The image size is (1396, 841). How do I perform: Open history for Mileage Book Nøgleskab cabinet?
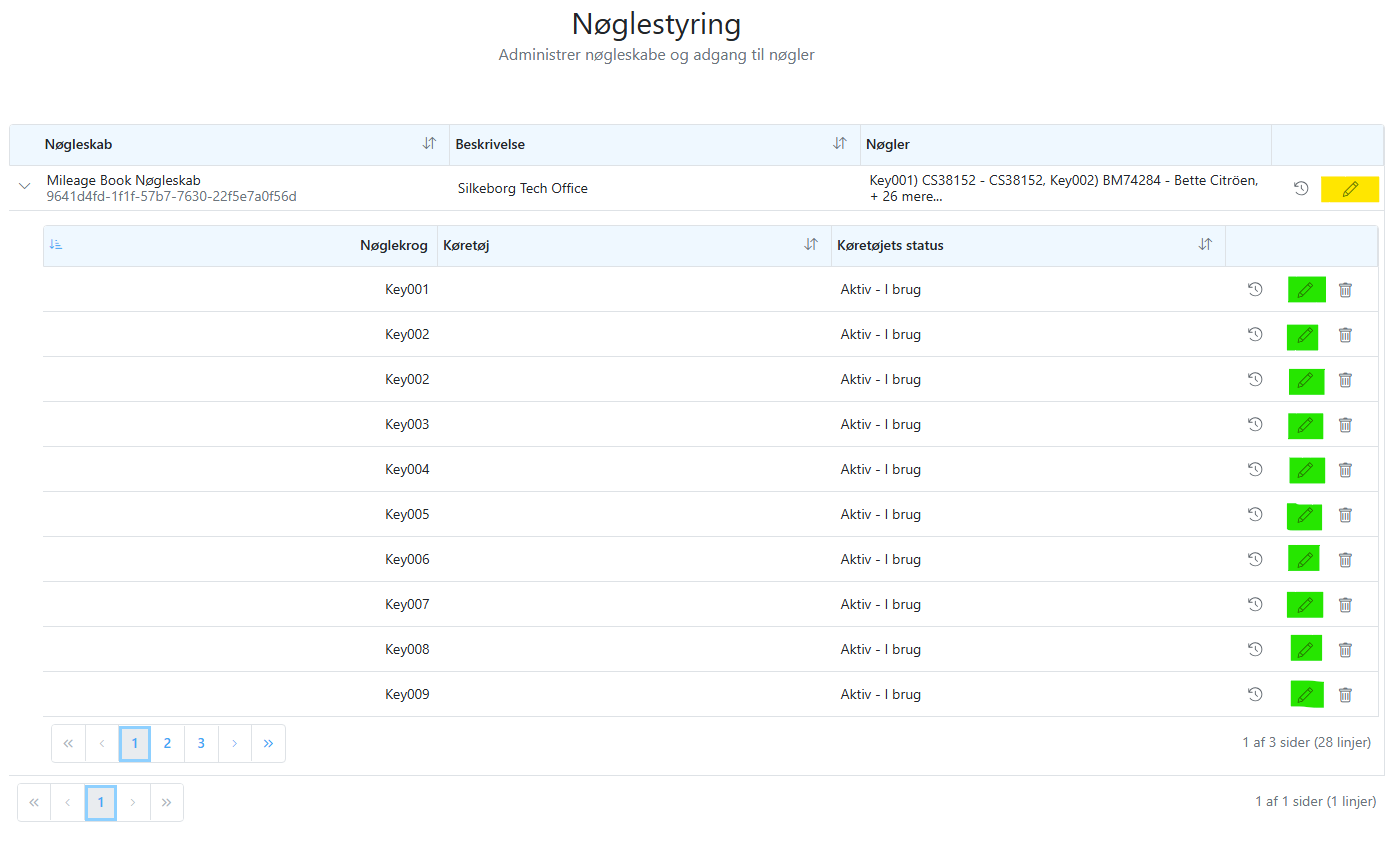click(x=1301, y=188)
